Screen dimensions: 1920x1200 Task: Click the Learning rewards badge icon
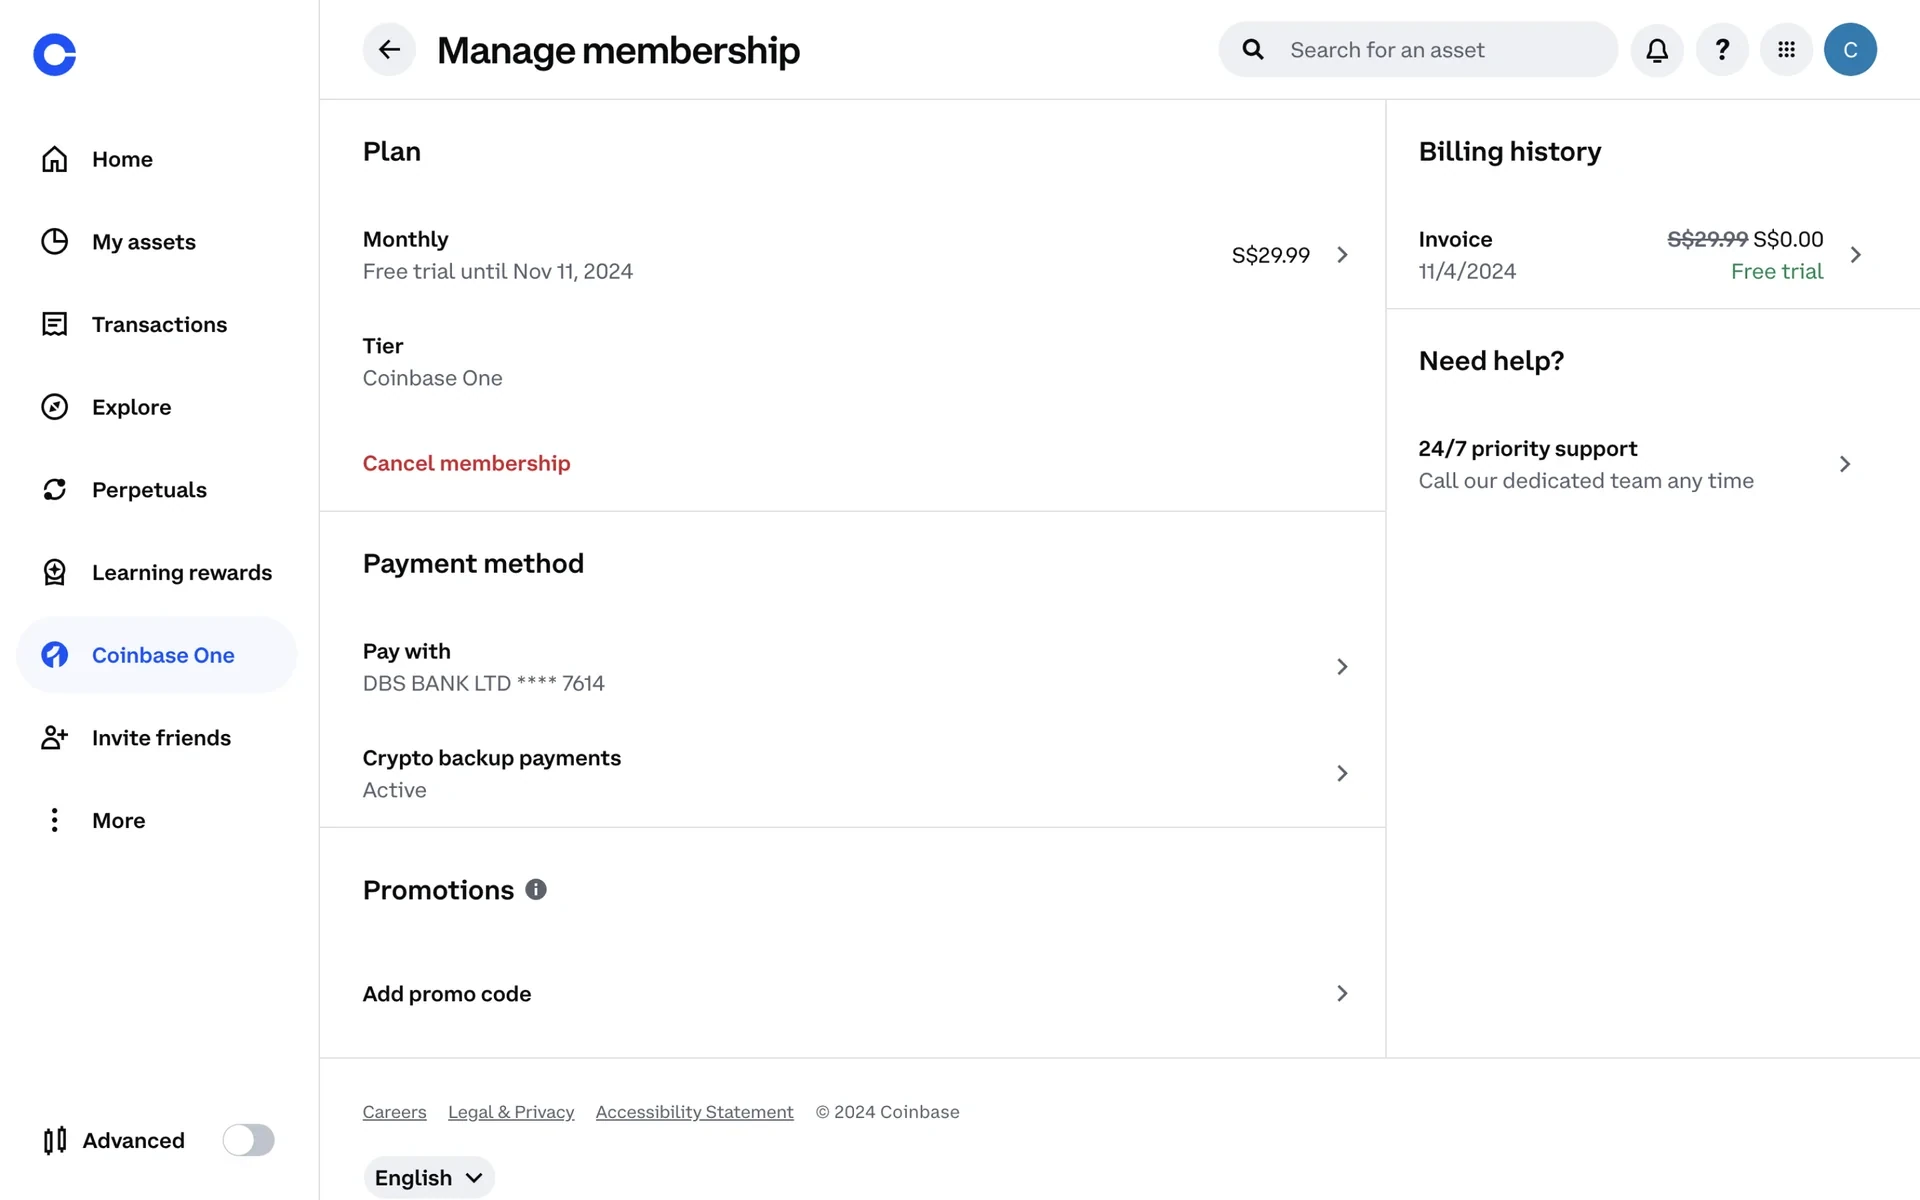point(54,572)
